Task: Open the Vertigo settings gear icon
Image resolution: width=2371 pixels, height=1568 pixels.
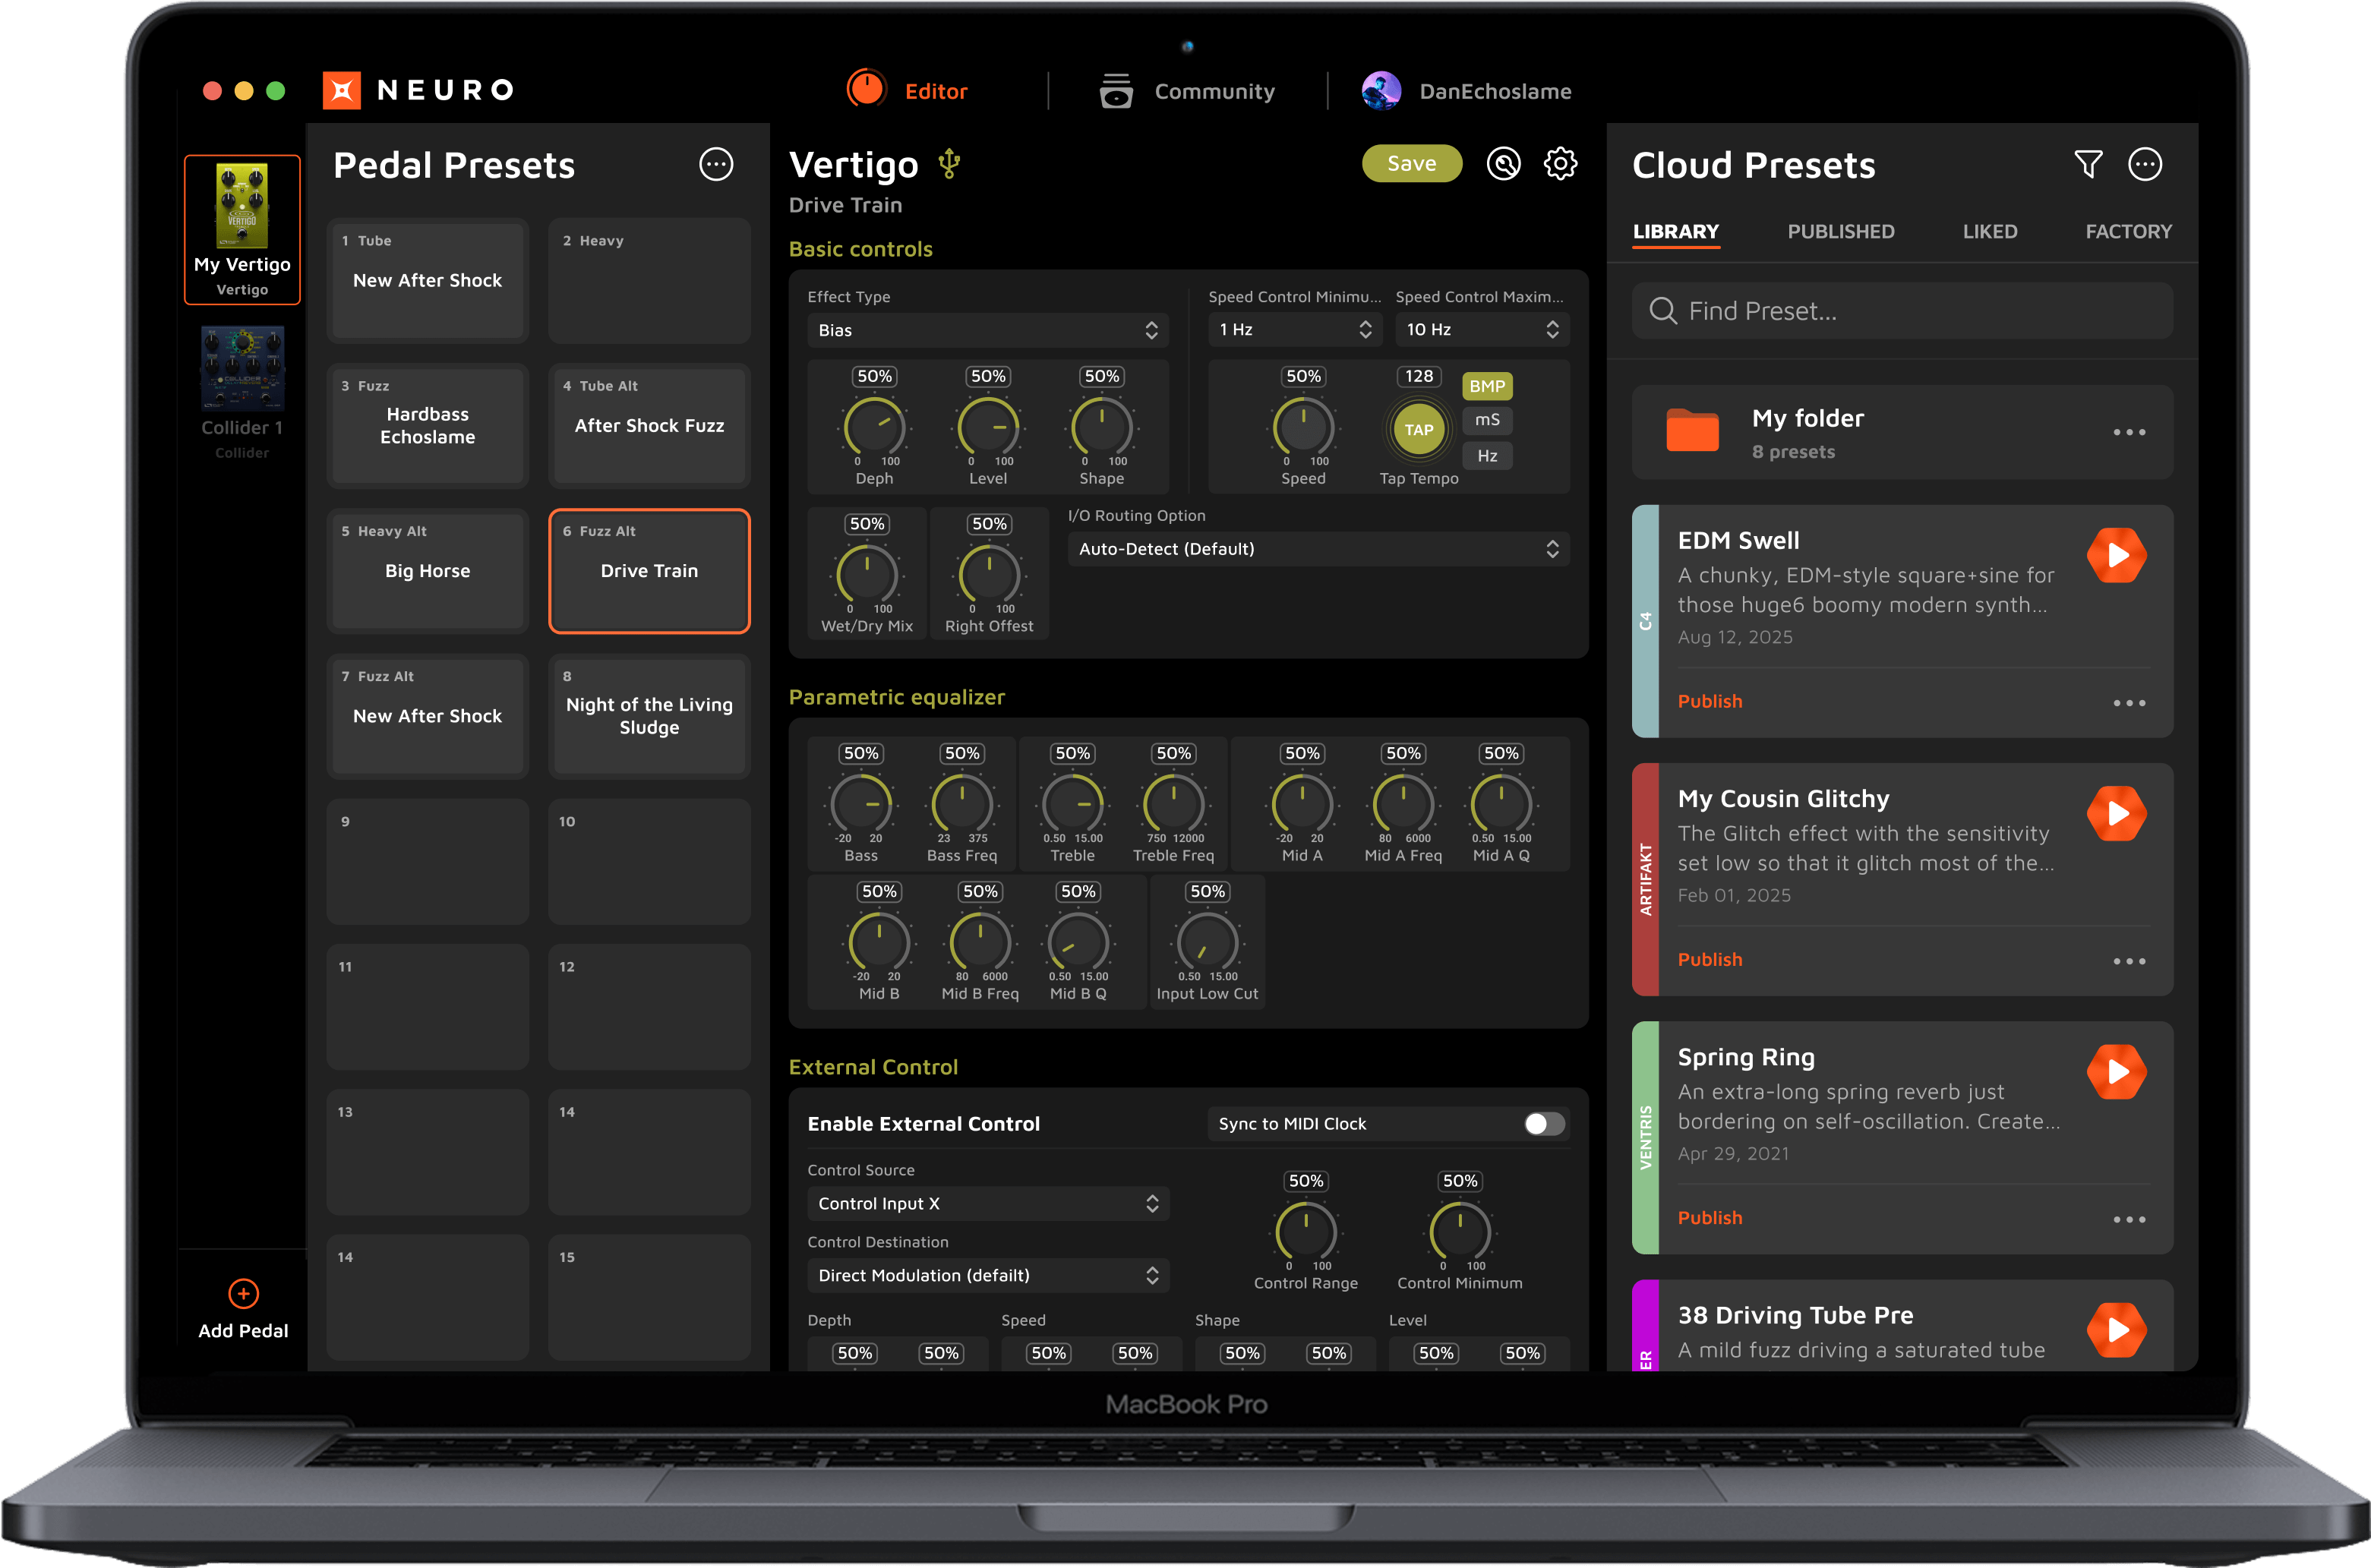Action: click(x=1560, y=164)
